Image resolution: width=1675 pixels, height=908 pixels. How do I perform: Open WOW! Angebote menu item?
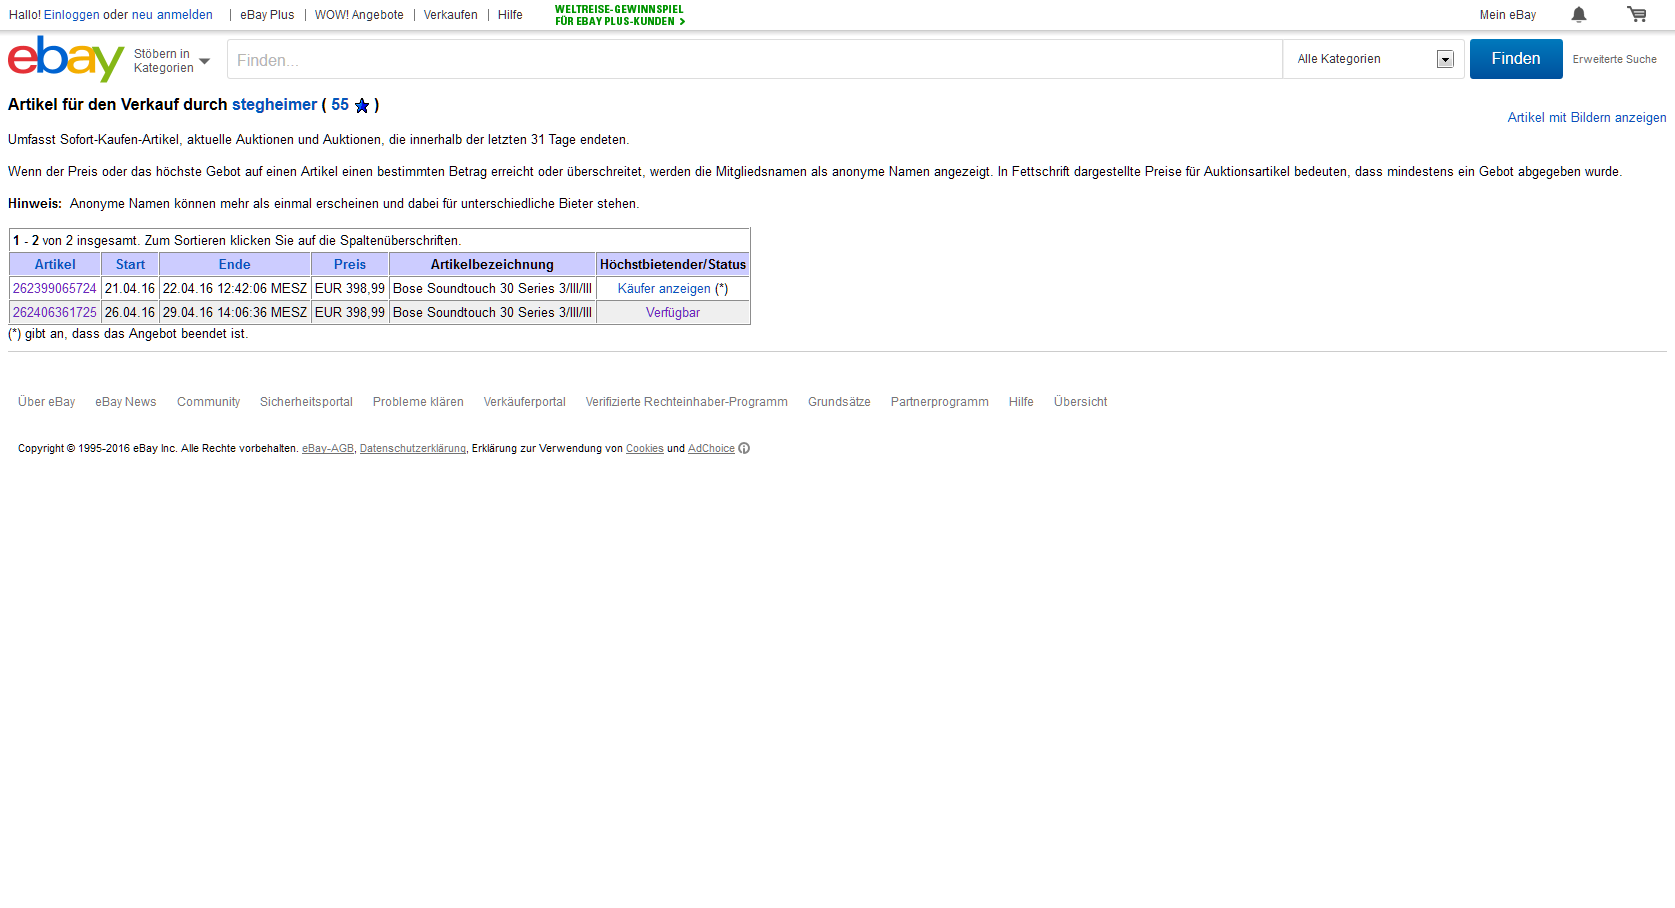[359, 15]
